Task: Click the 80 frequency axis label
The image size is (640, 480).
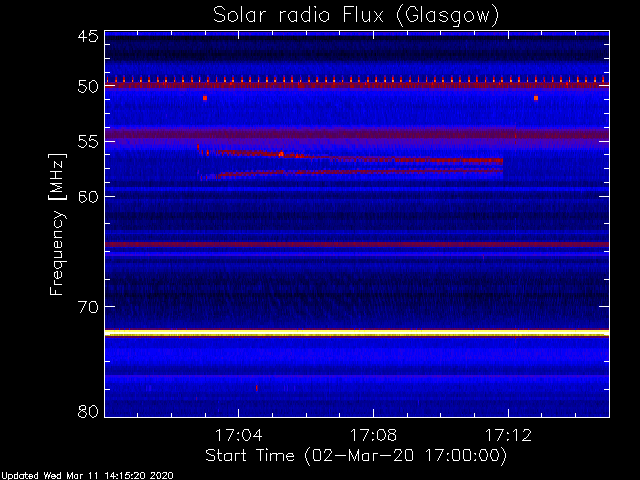Action: coord(88,411)
